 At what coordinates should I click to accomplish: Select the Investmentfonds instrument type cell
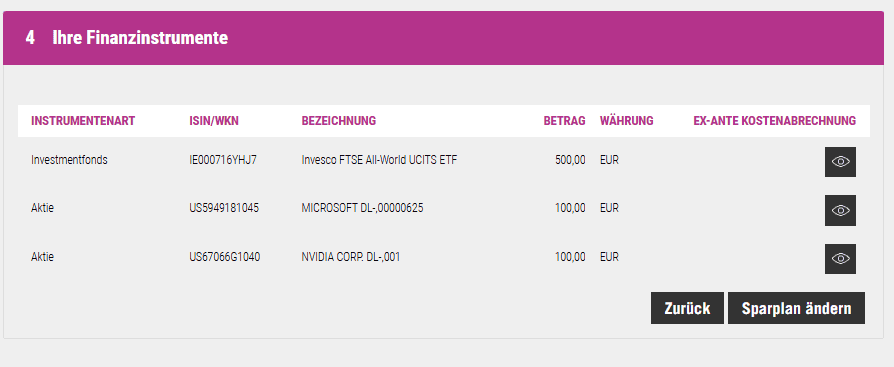[69, 160]
